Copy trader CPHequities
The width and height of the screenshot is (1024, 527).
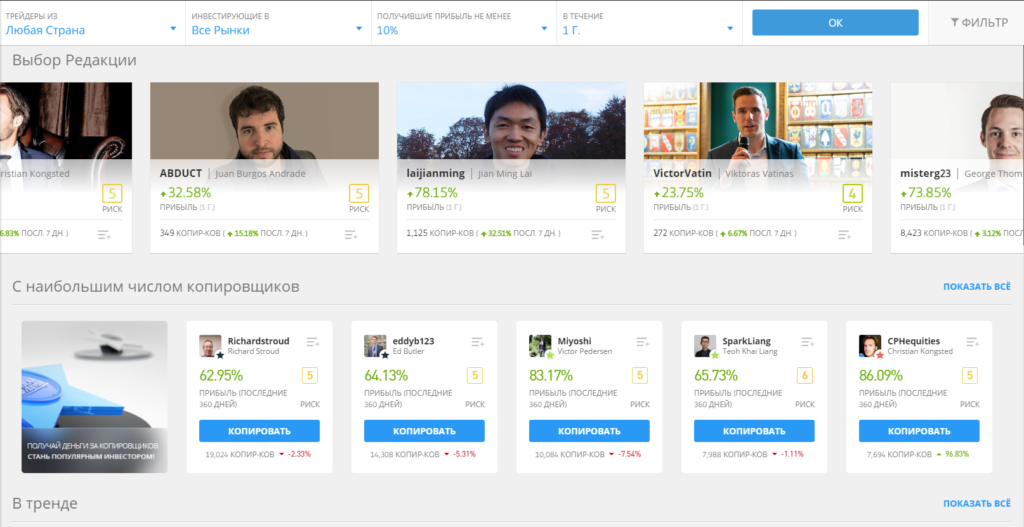click(919, 431)
